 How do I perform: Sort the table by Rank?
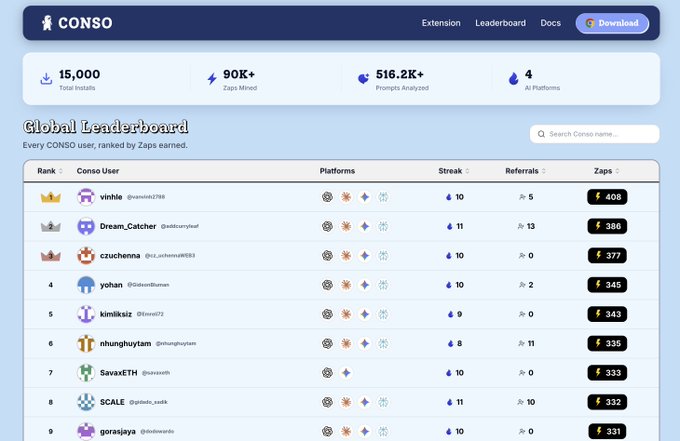[50, 171]
